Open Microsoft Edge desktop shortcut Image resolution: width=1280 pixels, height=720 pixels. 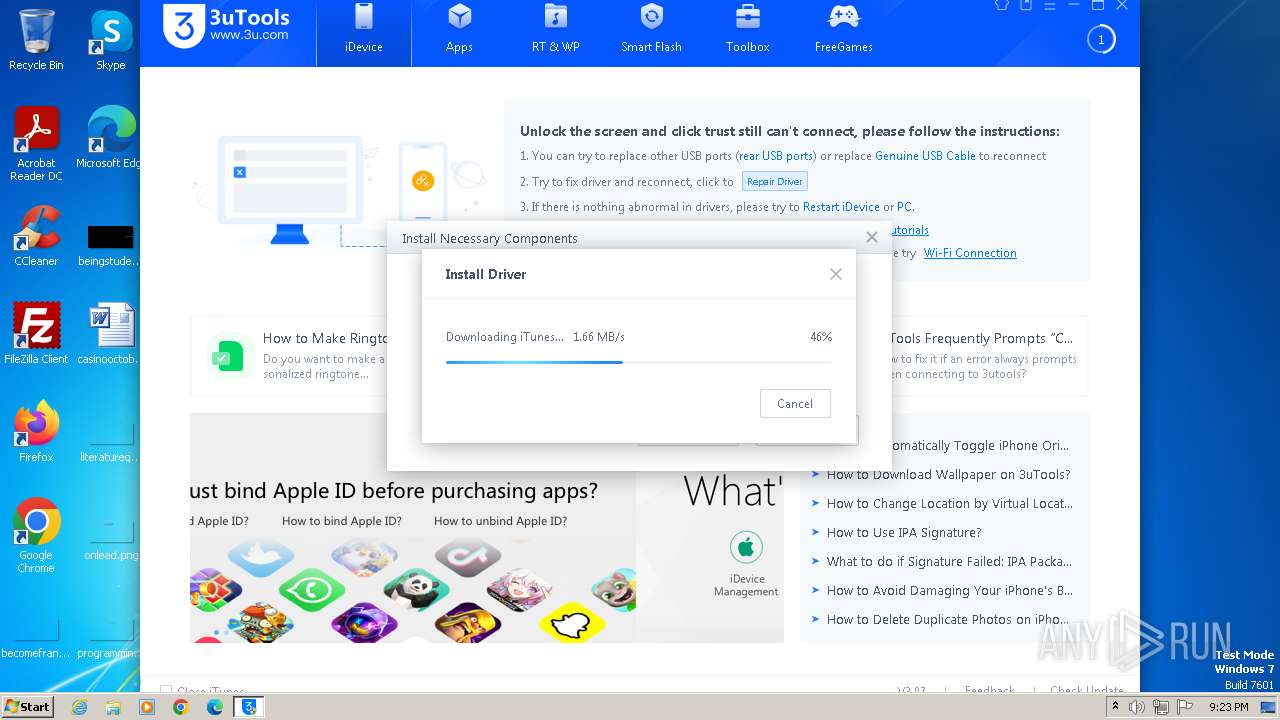pos(110,138)
